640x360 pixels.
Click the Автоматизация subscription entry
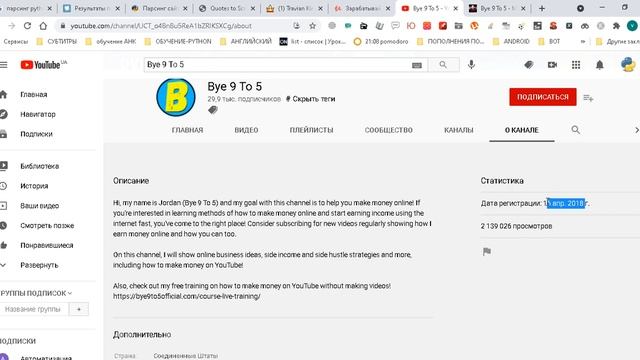pos(46,358)
